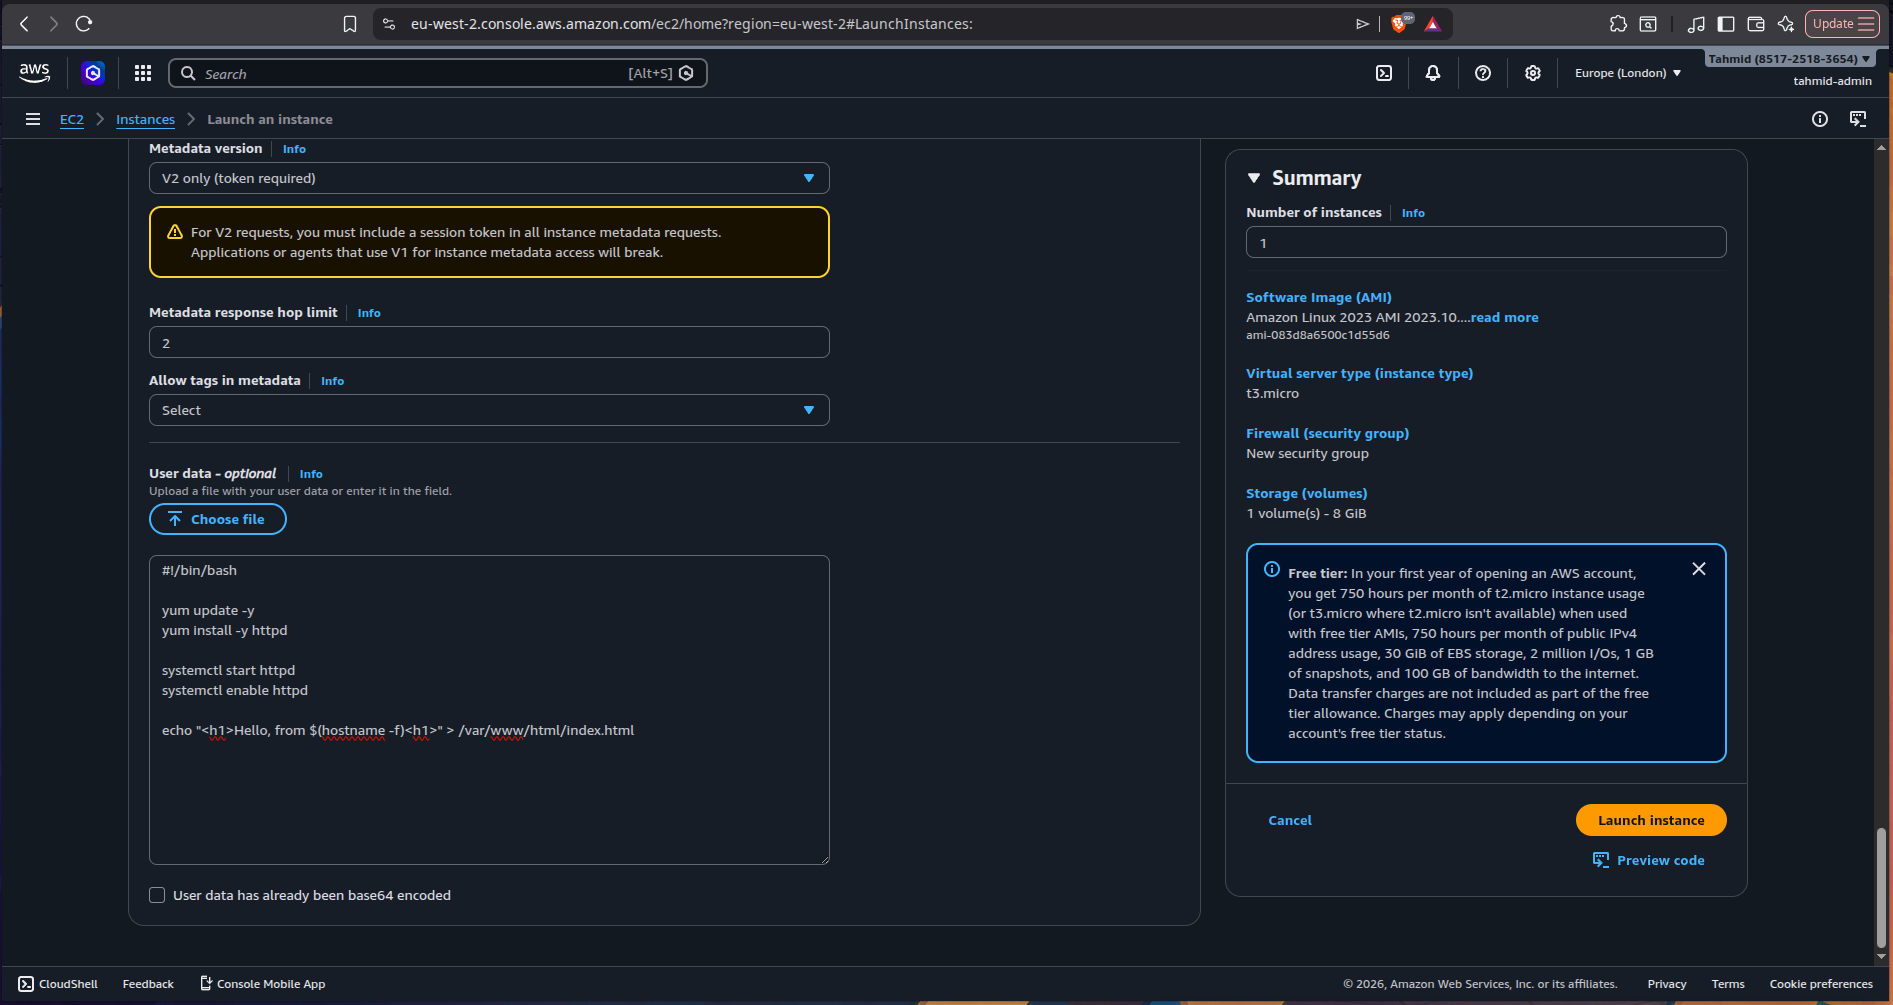Check 'User data has already been base64 encoded'
This screenshot has height=1005, width=1893.
click(x=157, y=895)
